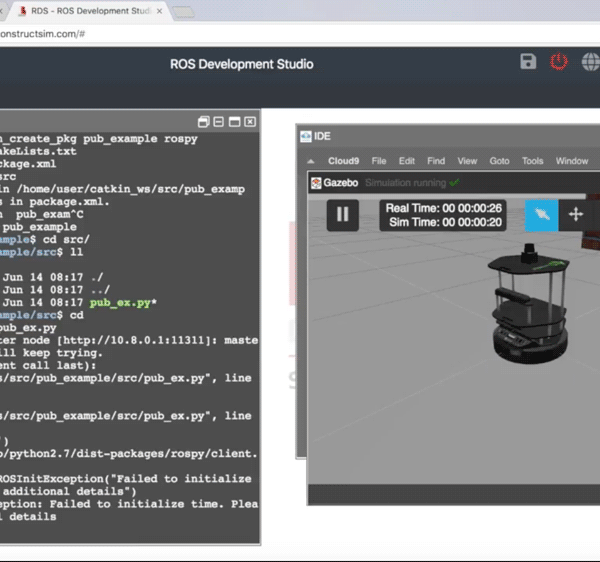The image size is (600, 562).
Task: Click the robot model in Gazebo
Action: (x=528, y=304)
